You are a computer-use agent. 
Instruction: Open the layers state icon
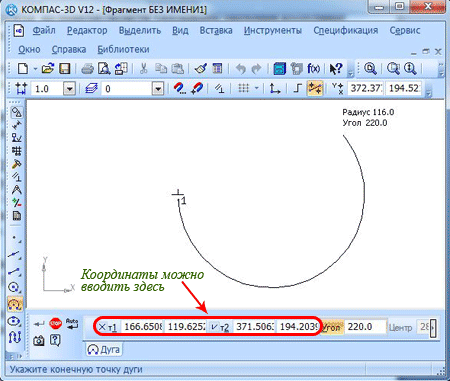pyautogui.click(x=91, y=89)
